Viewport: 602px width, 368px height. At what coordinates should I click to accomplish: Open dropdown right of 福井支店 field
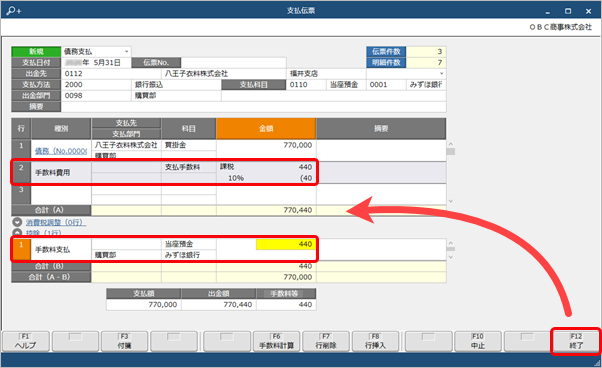point(441,73)
